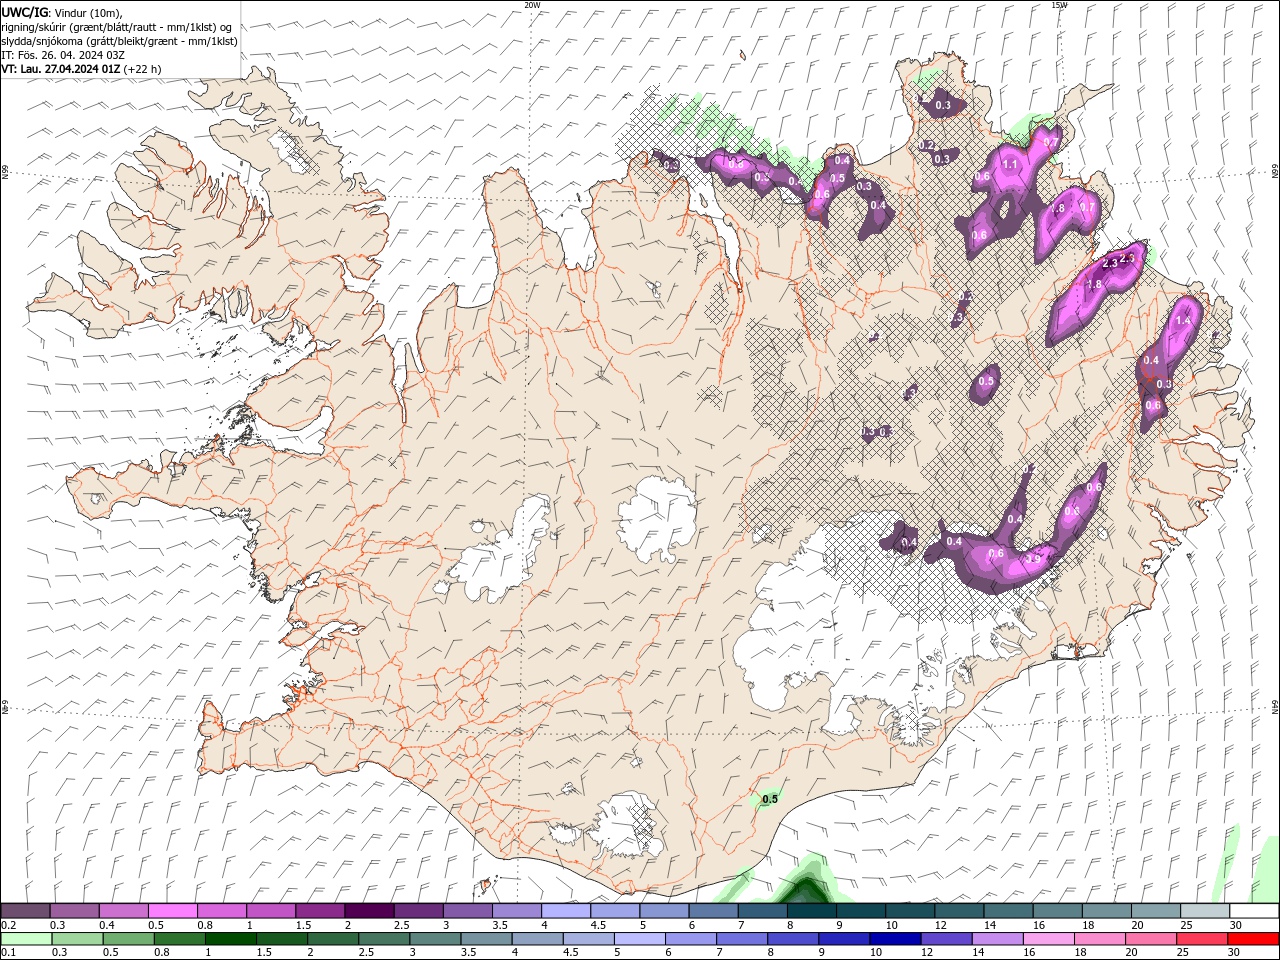Click the bright red swatch ending the lower legend row
Screen dimensions: 1280x960
[x=1253, y=939]
